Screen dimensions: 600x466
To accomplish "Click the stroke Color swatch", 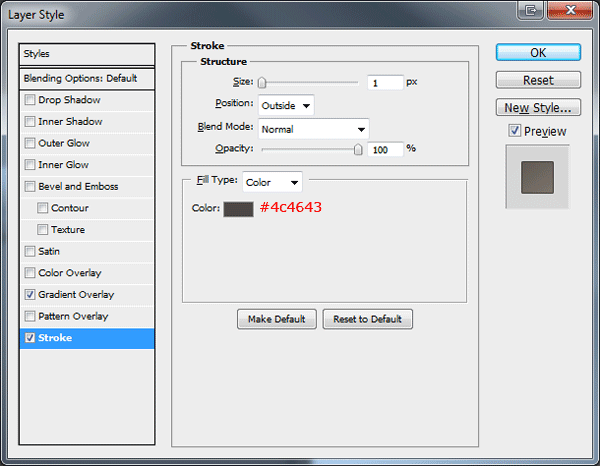I will point(238,209).
